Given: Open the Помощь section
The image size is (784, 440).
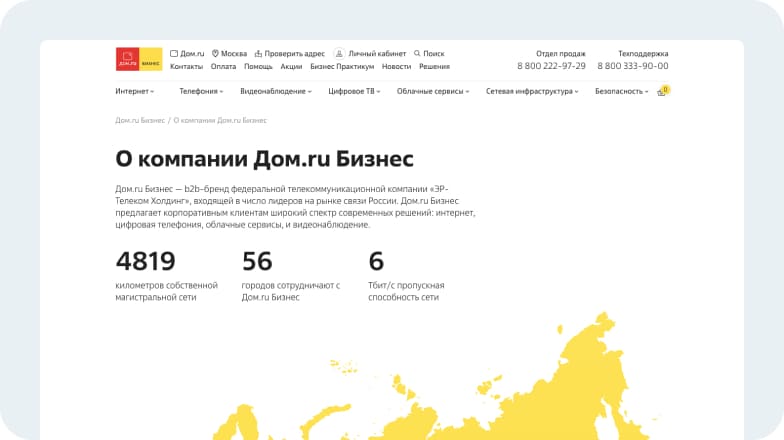Looking at the screenshot, I should (258, 66).
